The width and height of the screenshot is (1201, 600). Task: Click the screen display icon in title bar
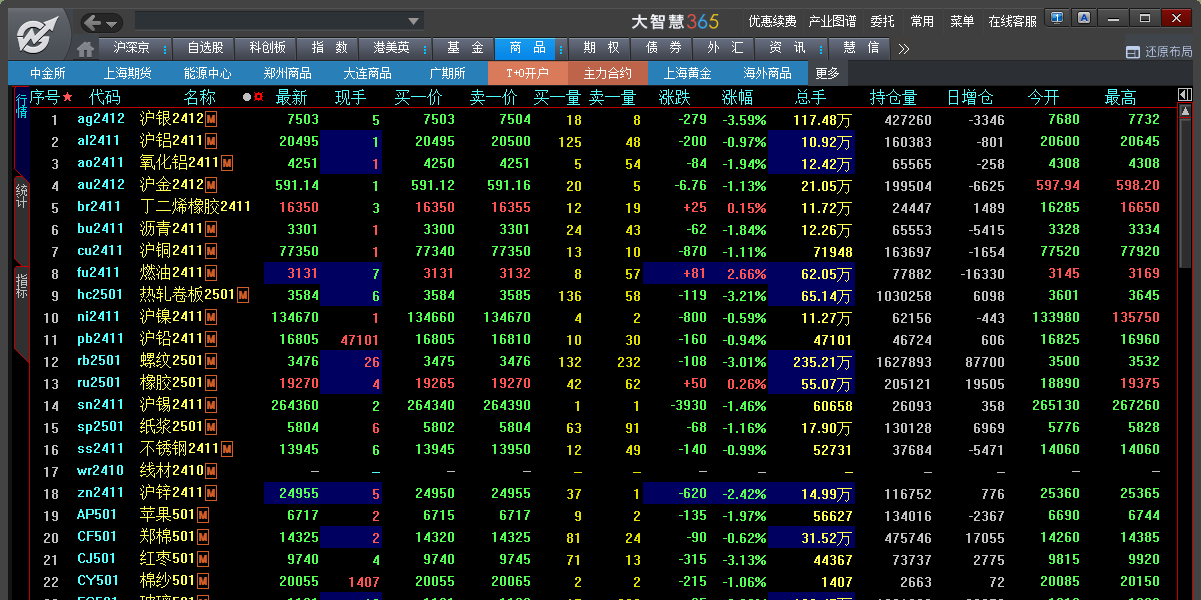coord(1059,18)
